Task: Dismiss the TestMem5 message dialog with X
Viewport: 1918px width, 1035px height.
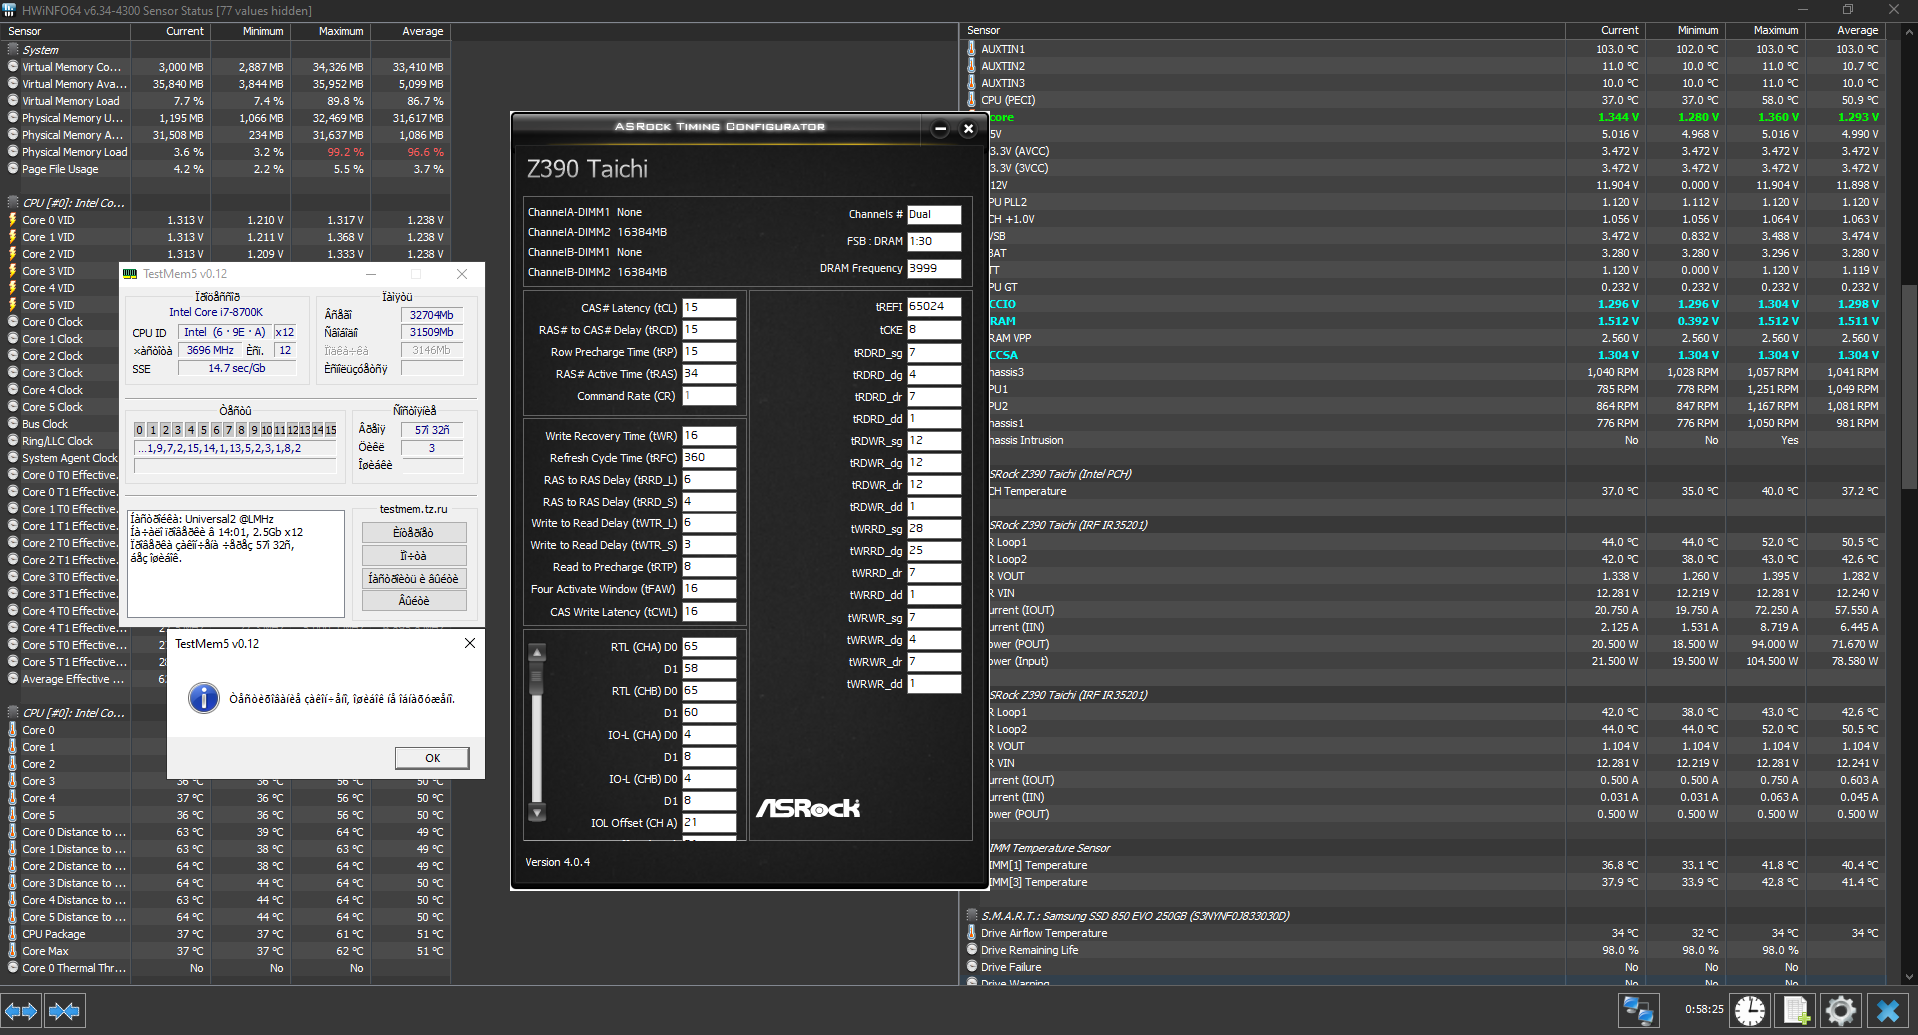Action: [x=470, y=643]
